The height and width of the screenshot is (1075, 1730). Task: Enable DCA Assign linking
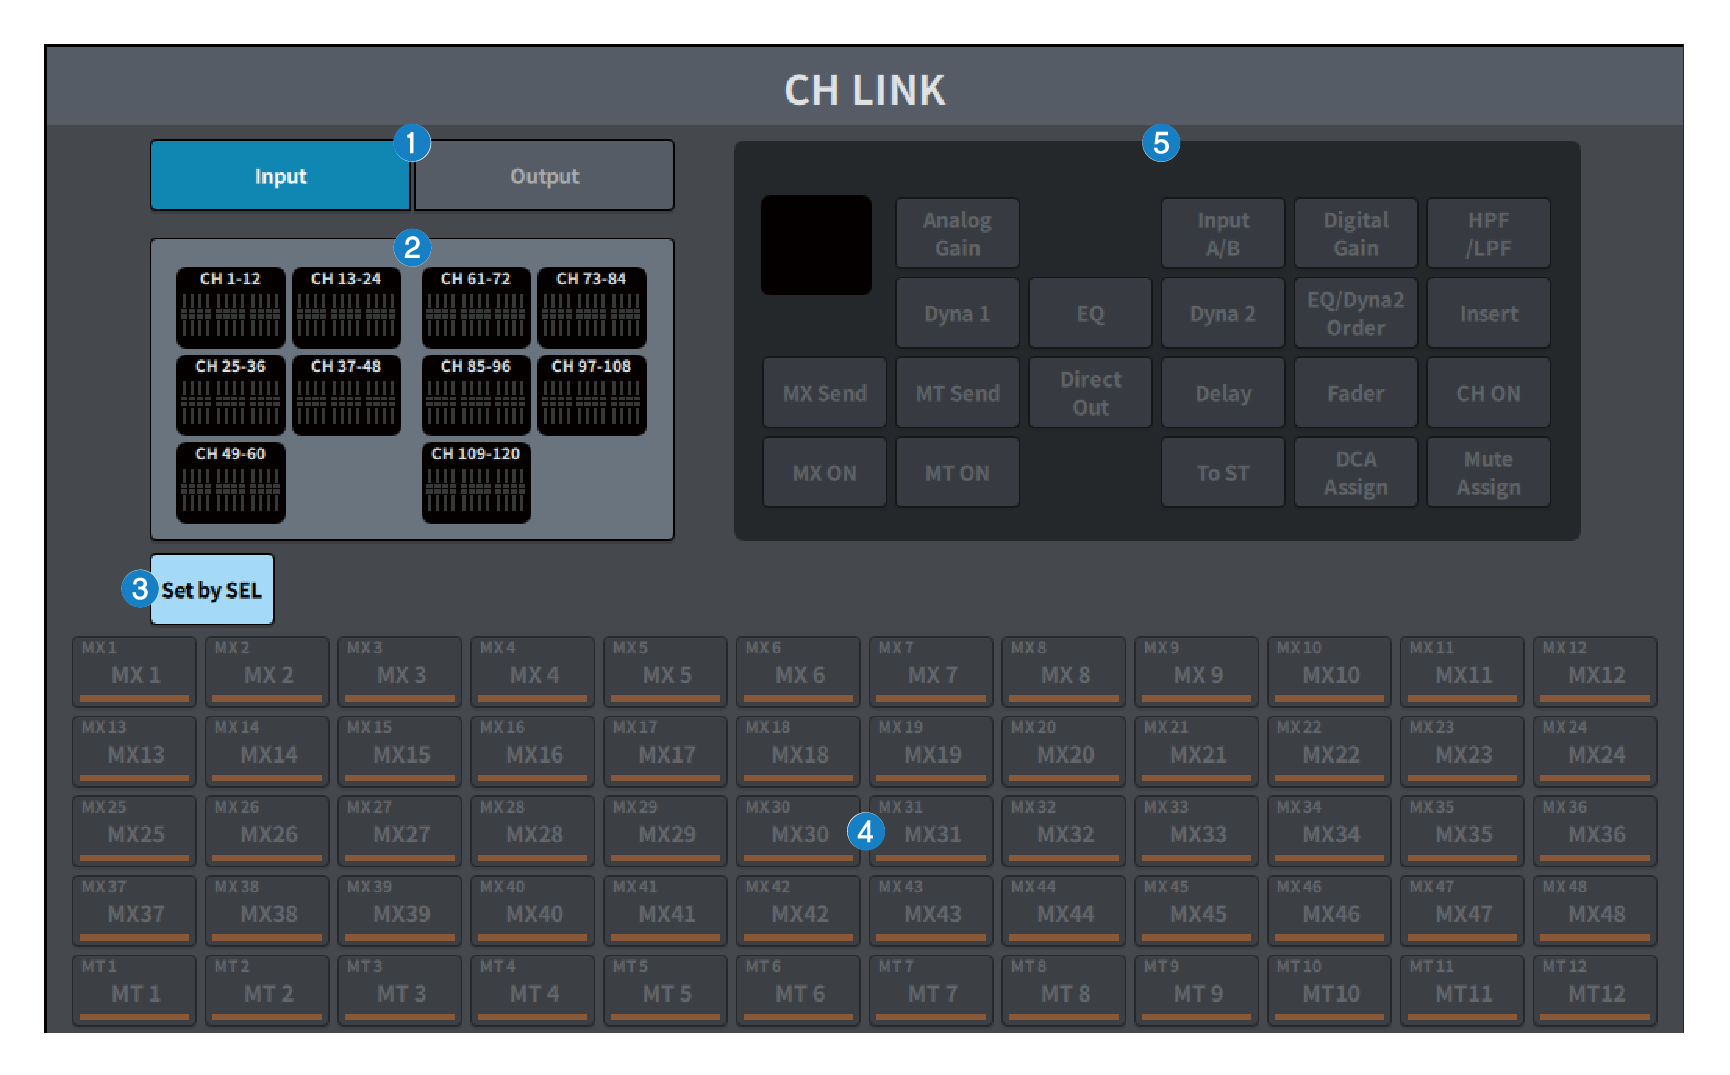[x=1355, y=473]
